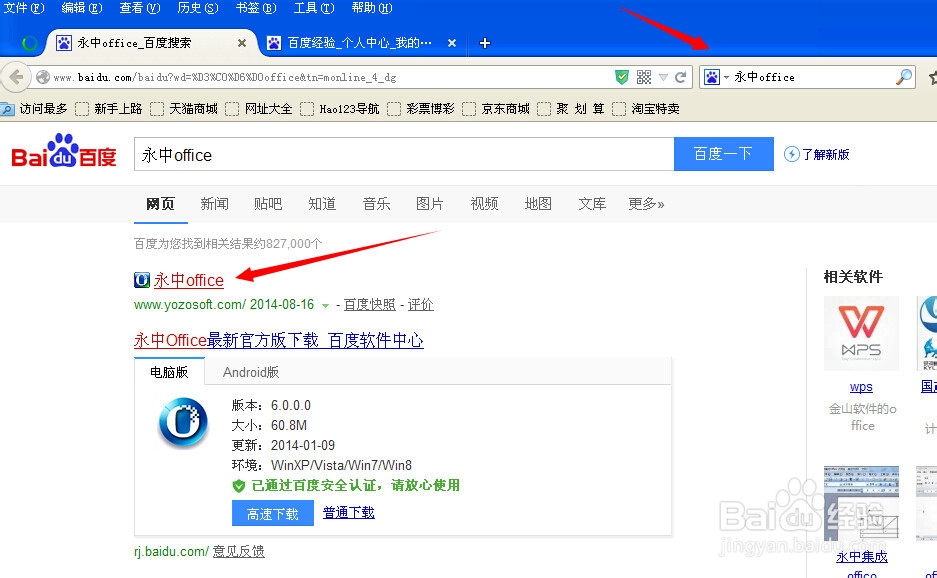Open the 书签 menu
The image size is (937, 578).
pyautogui.click(x=256, y=8)
